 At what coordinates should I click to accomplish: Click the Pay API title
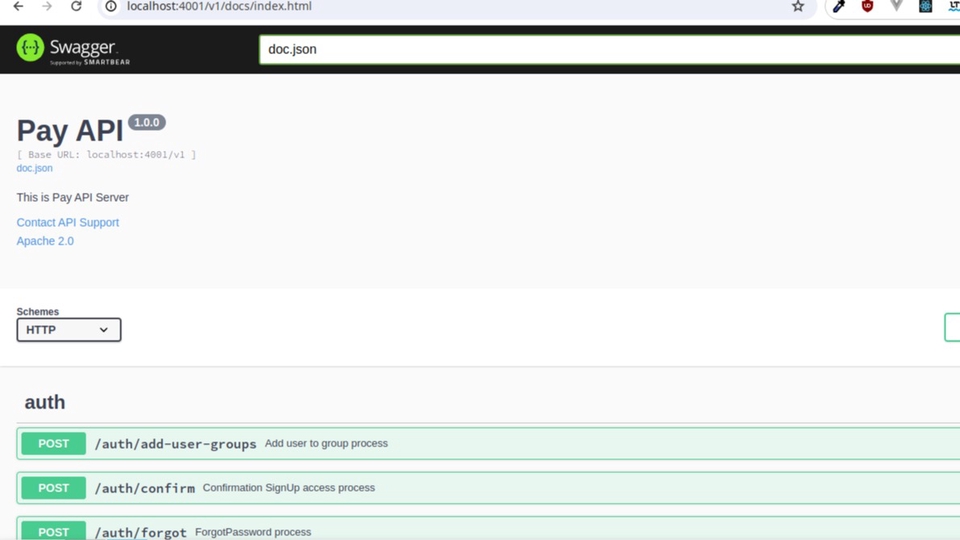pos(70,130)
